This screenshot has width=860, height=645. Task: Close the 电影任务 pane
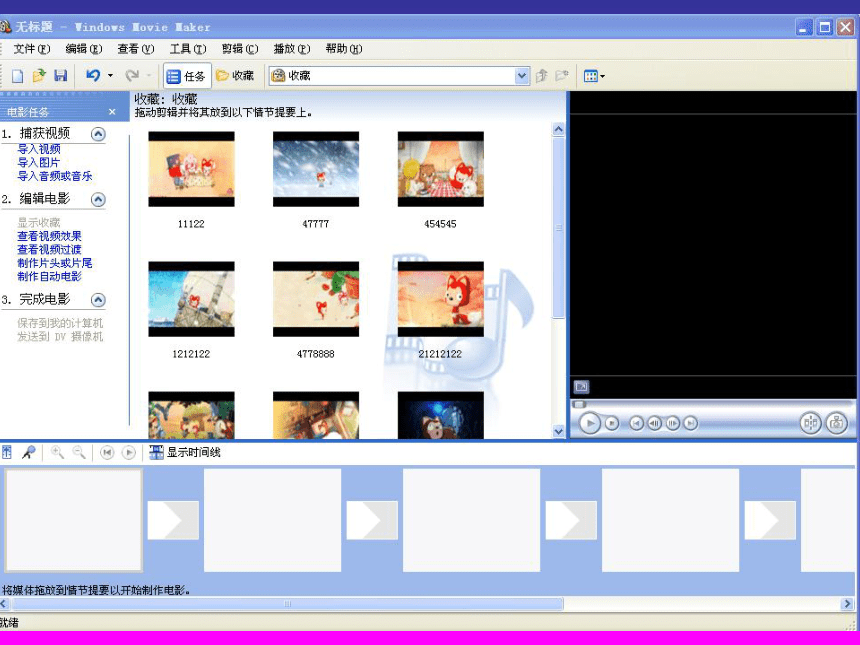tap(112, 112)
